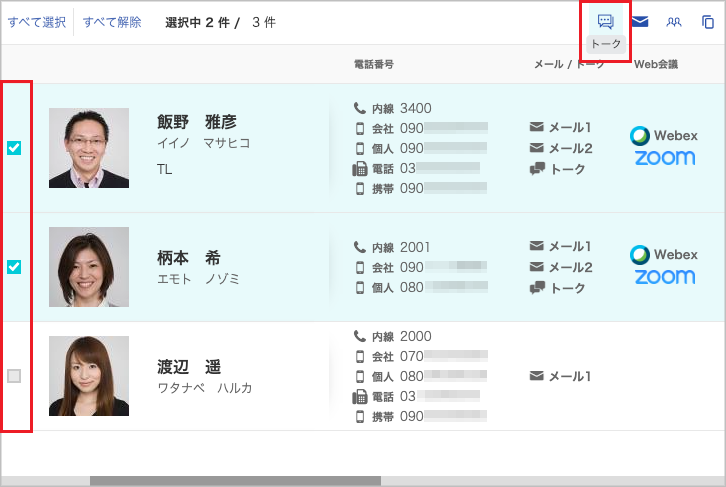Open Webex for 柄本 希
This screenshot has height=487, width=726.
(664, 255)
